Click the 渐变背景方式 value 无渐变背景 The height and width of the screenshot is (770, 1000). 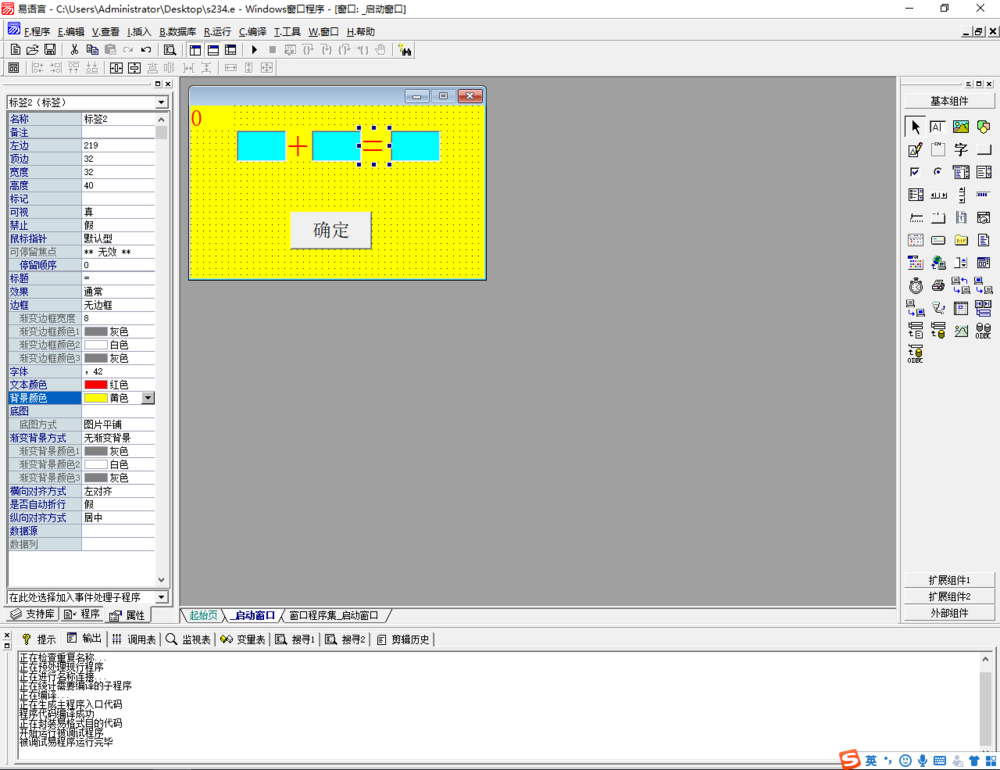tap(118, 438)
